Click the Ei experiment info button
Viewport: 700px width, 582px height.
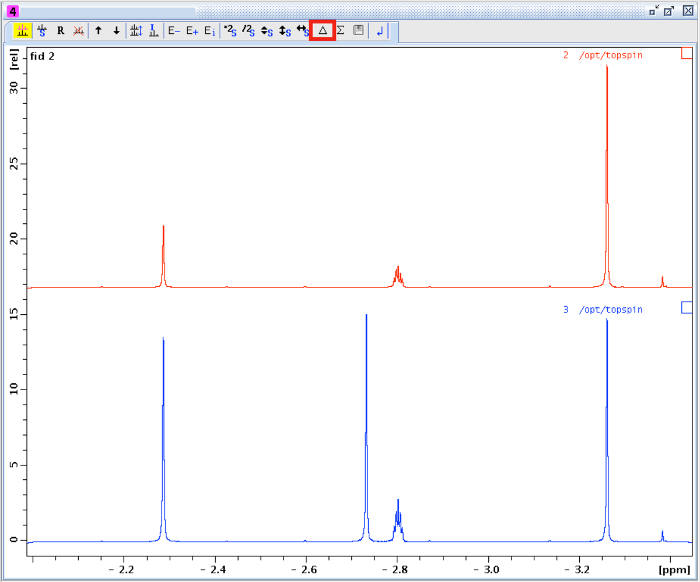pos(209,31)
